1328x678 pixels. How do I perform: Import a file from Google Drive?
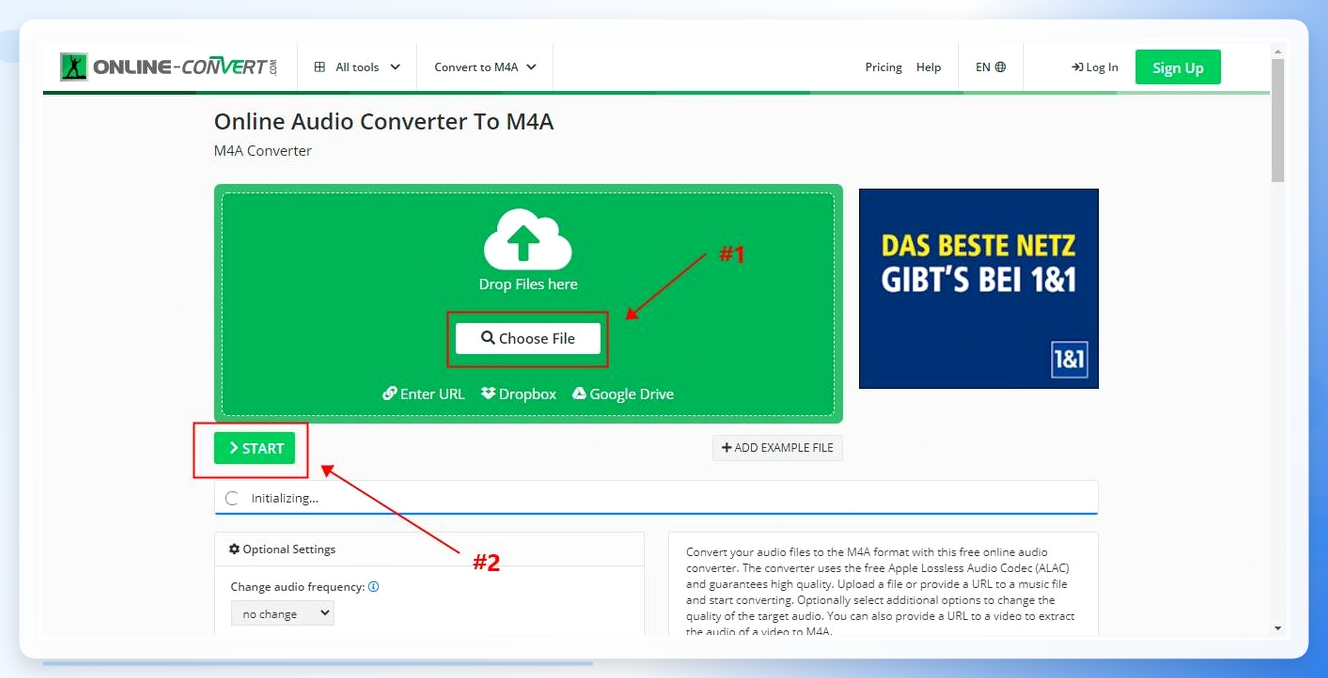click(623, 394)
